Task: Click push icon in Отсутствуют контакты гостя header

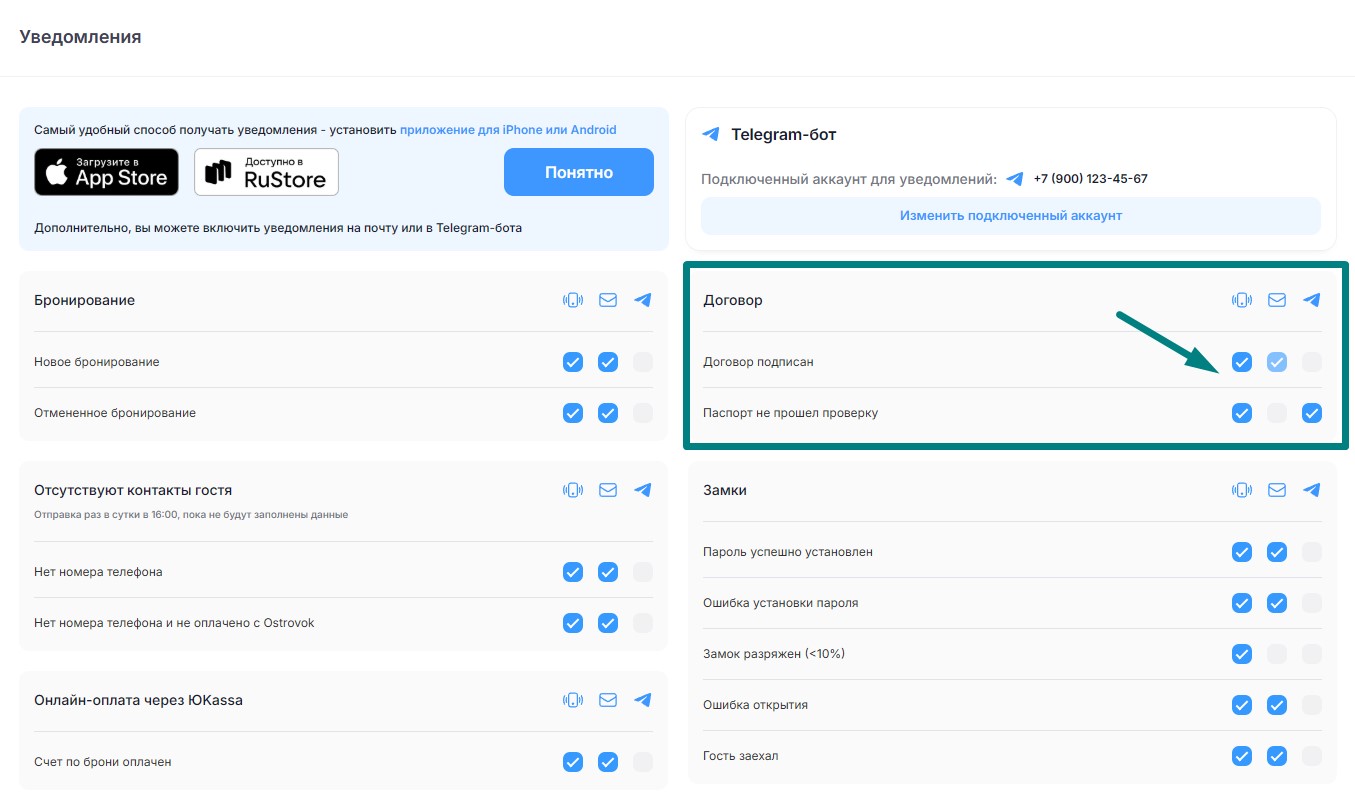Action: click(573, 490)
